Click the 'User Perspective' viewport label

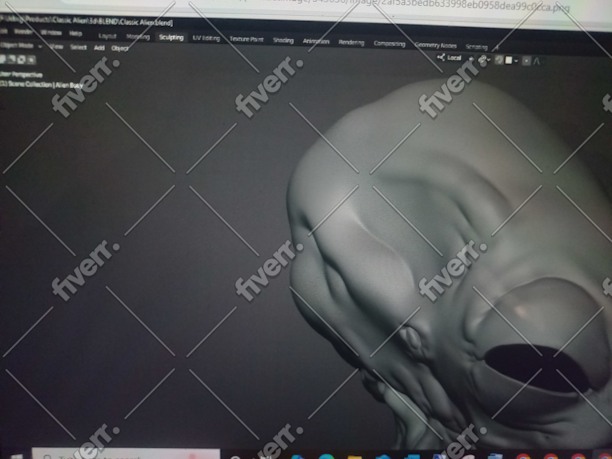(x=21, y=75)
